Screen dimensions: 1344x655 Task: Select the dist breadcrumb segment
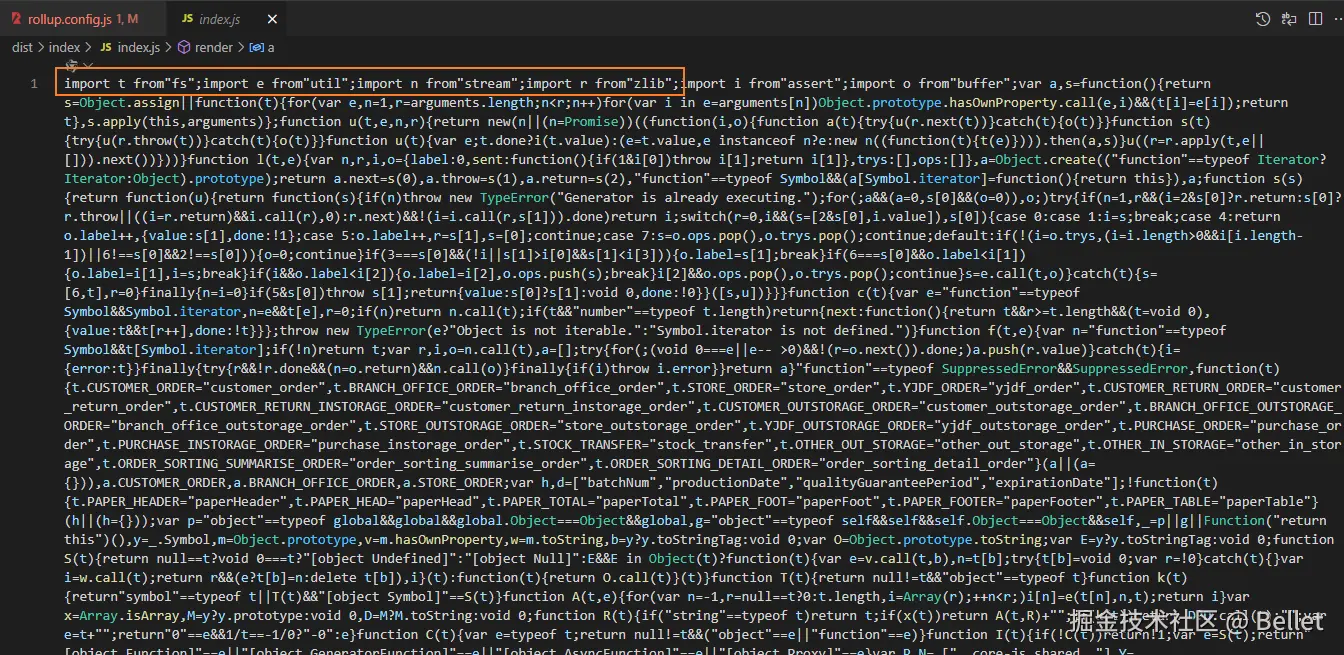22,47
